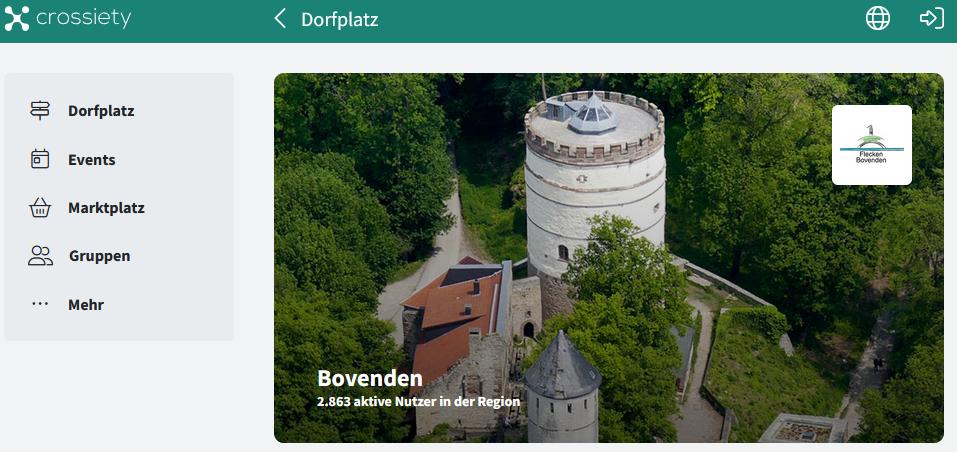The image size is (957, 452).
Task: Go back using the header chevron arrow
Action: click(x=280, y=19)
